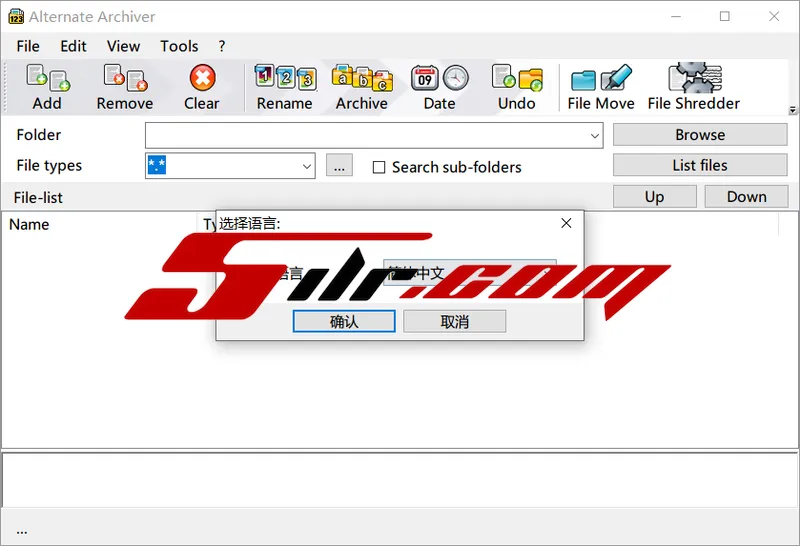
Task: Enable Search sub-folders checkbox
Action: [379, 167]
